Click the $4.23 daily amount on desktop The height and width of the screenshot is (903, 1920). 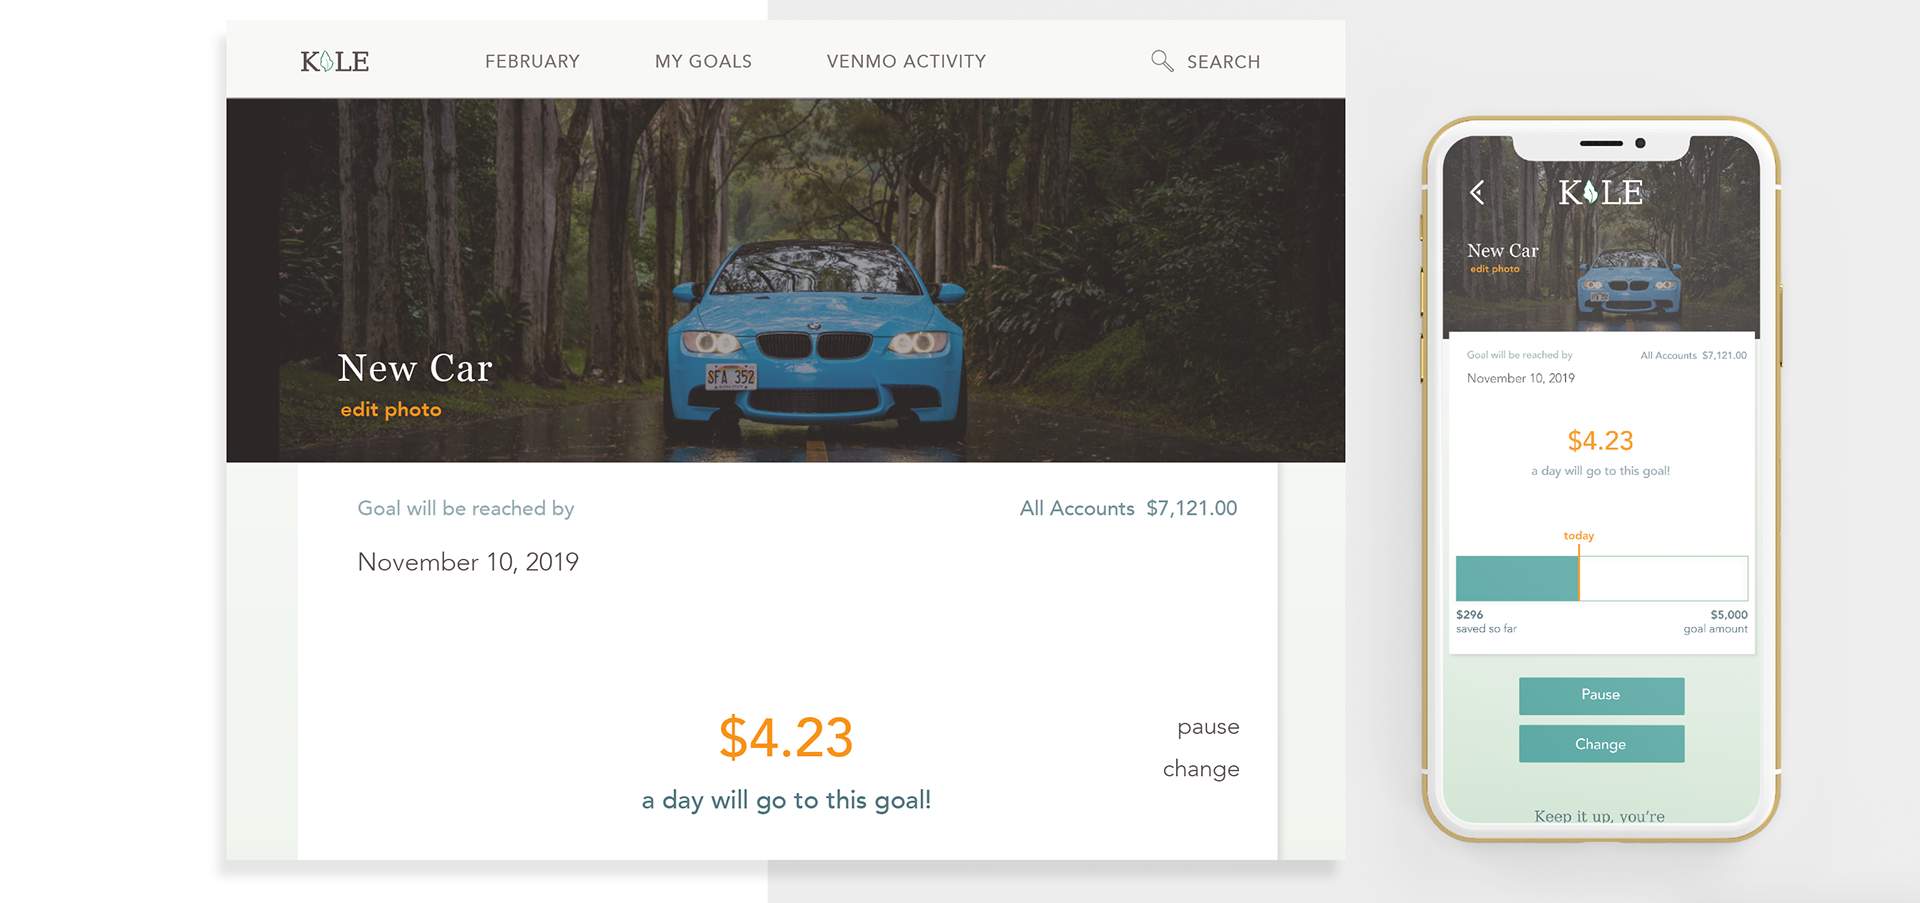tap(786, 738)
